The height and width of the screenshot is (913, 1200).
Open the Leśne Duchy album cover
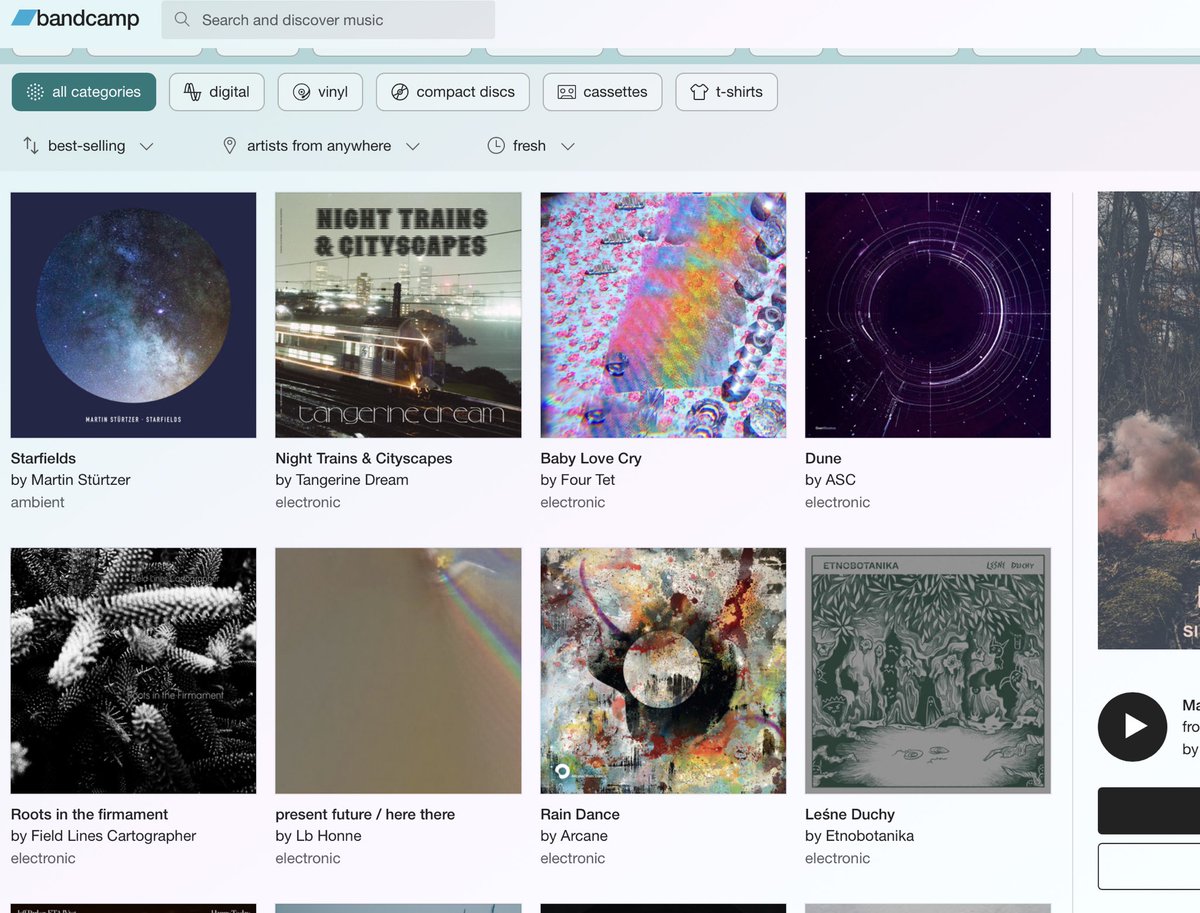point(928,671)
